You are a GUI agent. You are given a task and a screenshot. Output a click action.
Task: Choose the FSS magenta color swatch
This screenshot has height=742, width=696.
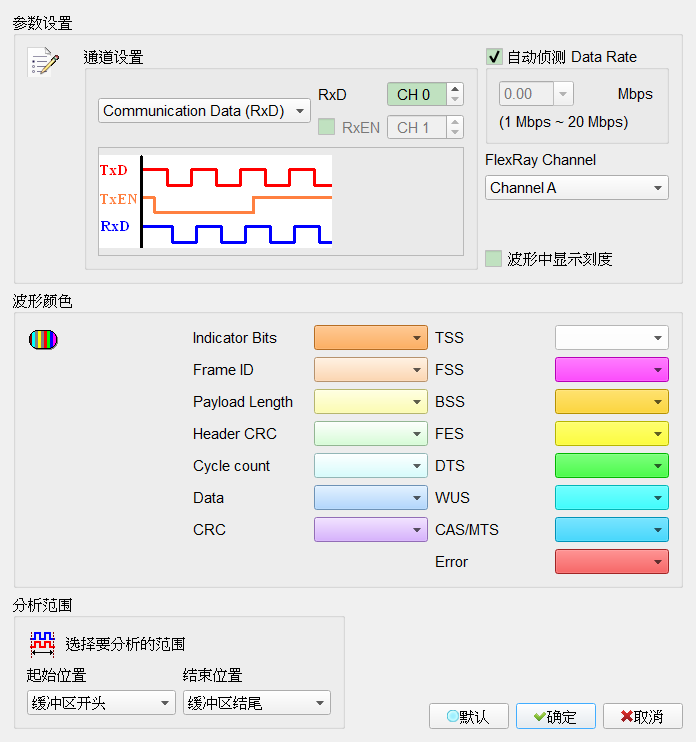coord(612,370)
